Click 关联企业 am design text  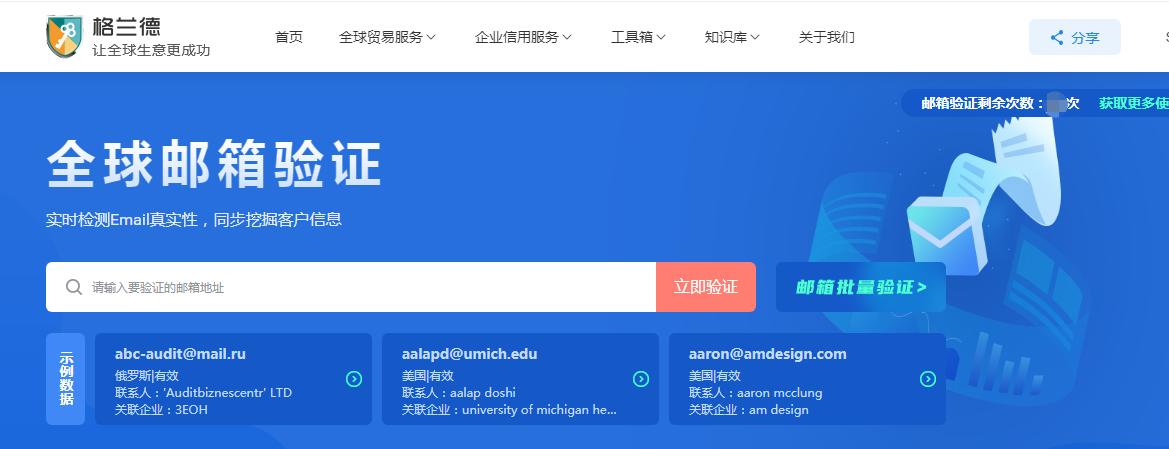coord(749,409)
